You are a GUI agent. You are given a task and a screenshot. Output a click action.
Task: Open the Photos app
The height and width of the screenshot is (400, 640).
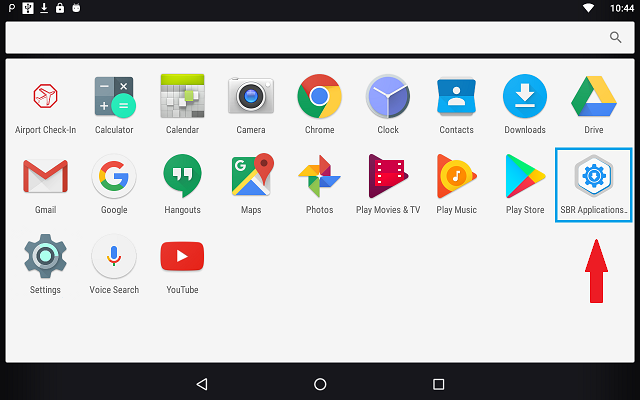point(319,177)
